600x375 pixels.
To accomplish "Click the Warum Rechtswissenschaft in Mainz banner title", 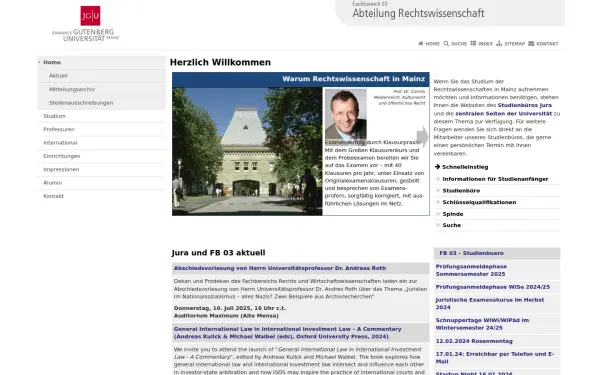I will 354,79.
